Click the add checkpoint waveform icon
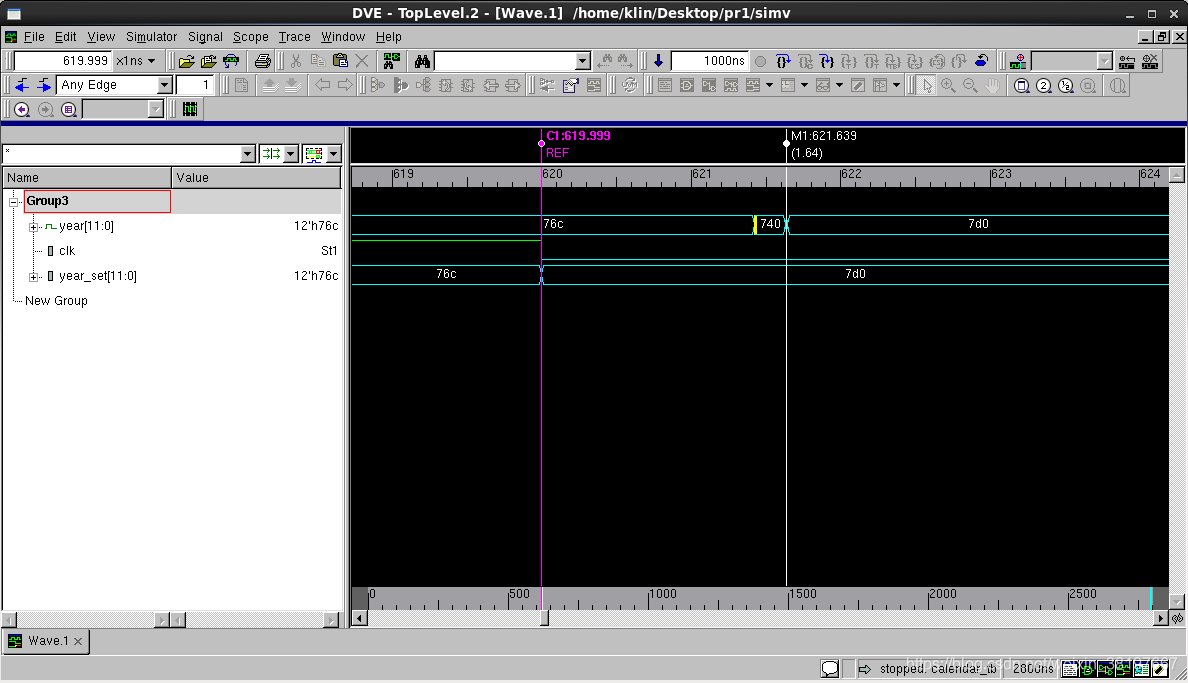The width and height of the screenshot is (1188, 683). point(1018,61)
